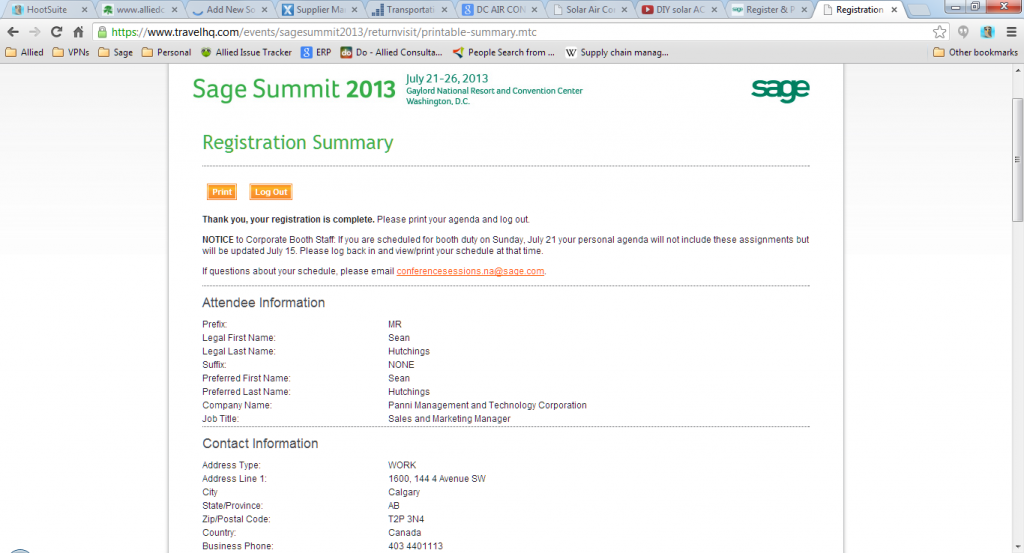The image size is (1024, 553).
Task: Click the July 21-26, 2013 date text
Action: (447, 78)
